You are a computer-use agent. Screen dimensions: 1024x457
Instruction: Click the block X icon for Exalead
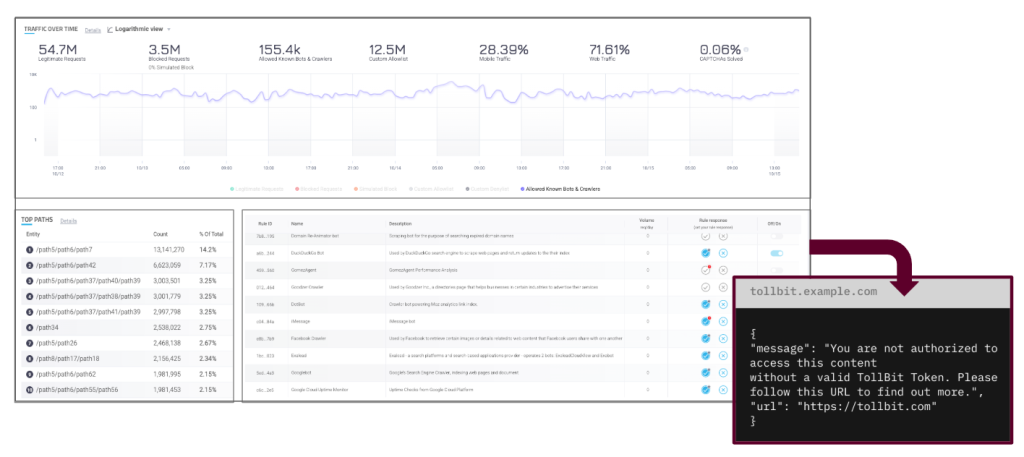pos(723,353)
